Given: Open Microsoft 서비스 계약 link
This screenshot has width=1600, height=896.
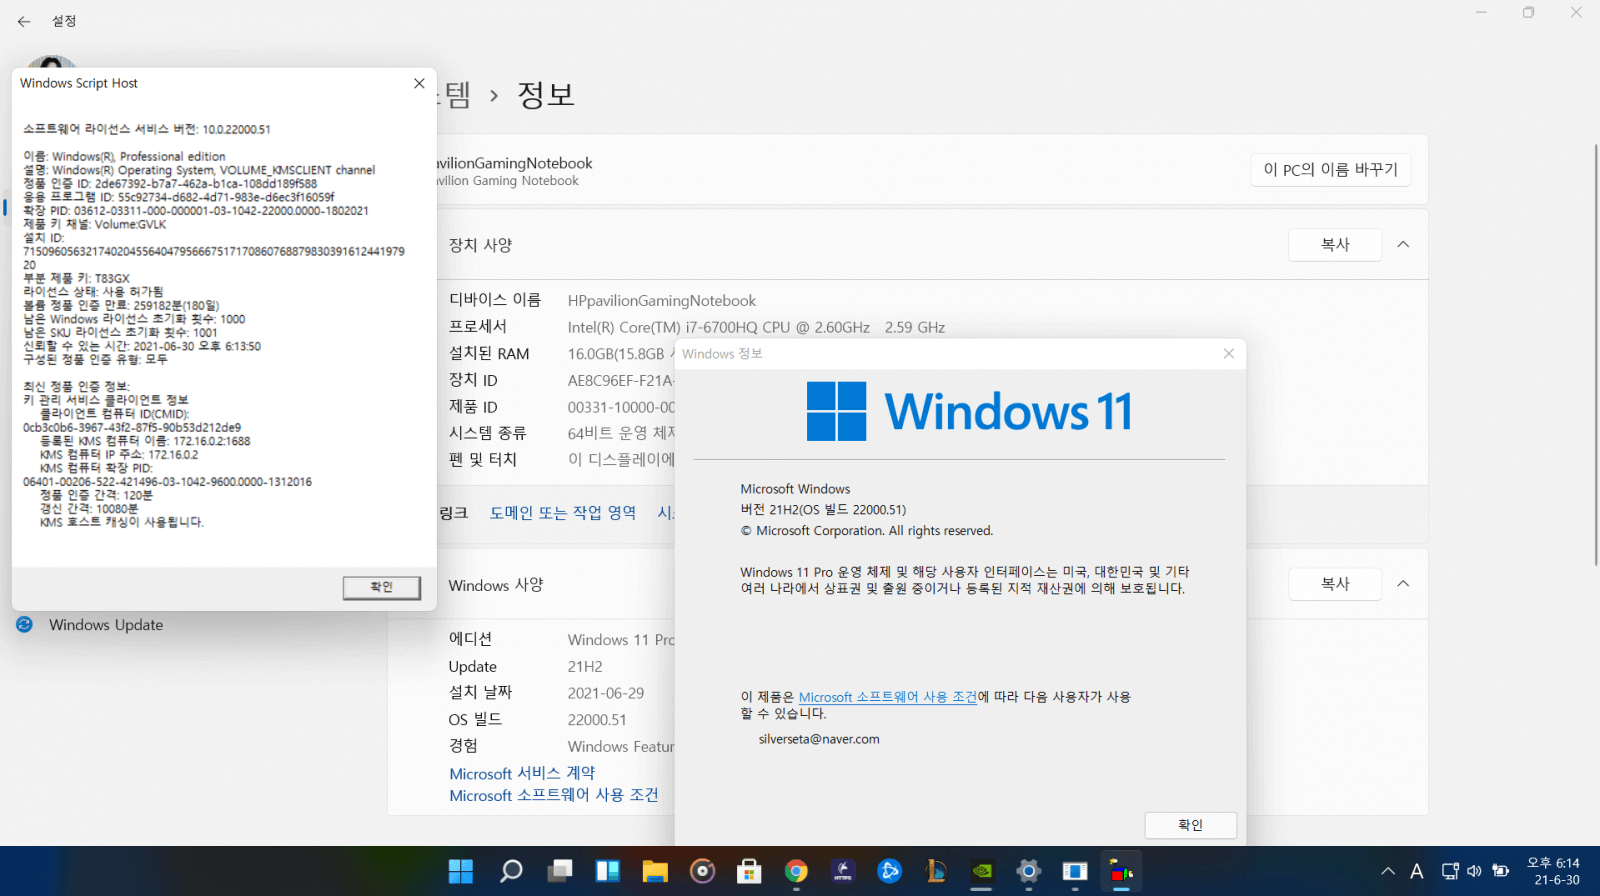Looking at the screenshot, I should 522,773.
